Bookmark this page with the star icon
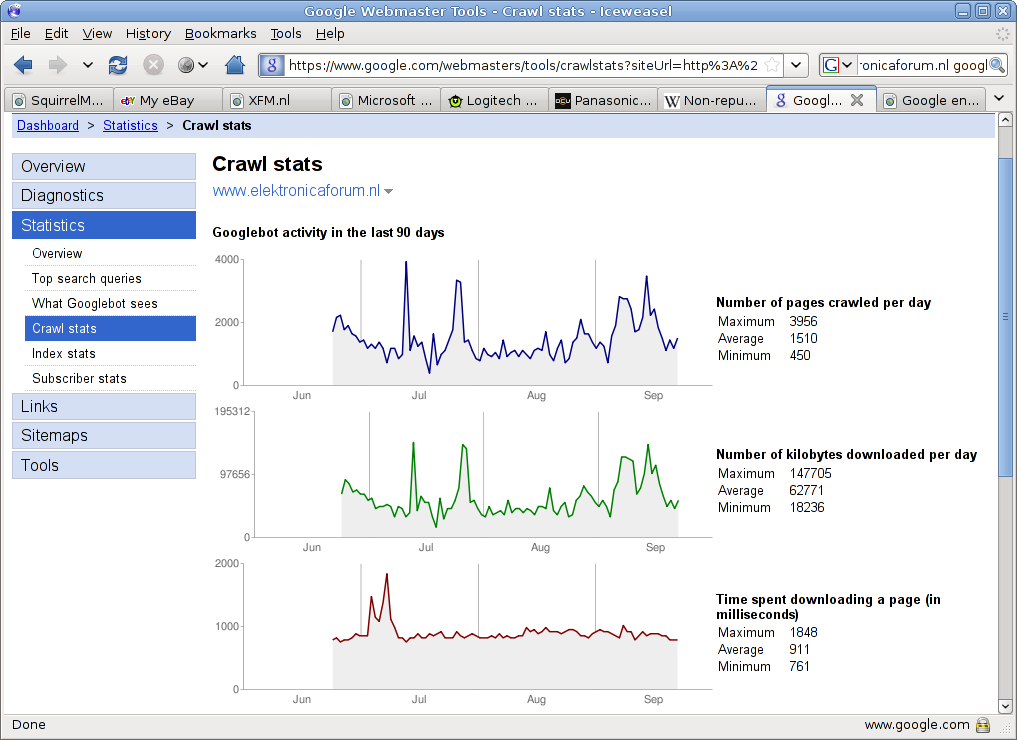 tap(772, 65)
